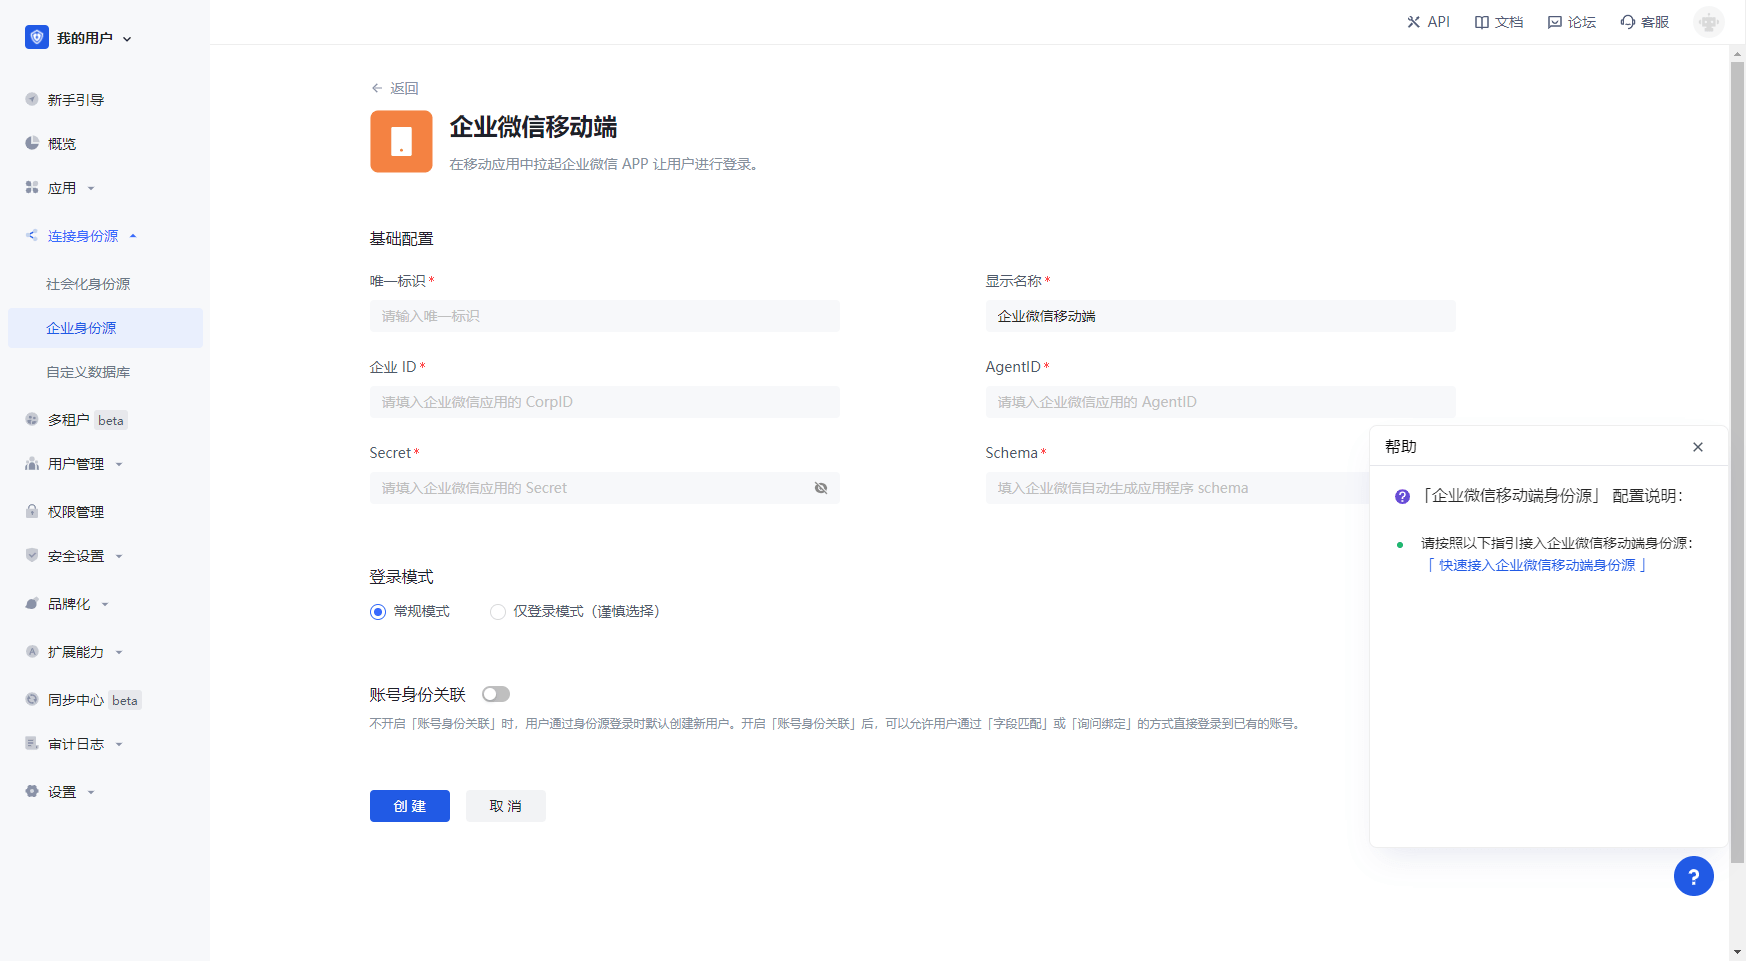Toggle Secret field visibility eye icon
This screenshot has width=1746, height=961.
[820, 488]
